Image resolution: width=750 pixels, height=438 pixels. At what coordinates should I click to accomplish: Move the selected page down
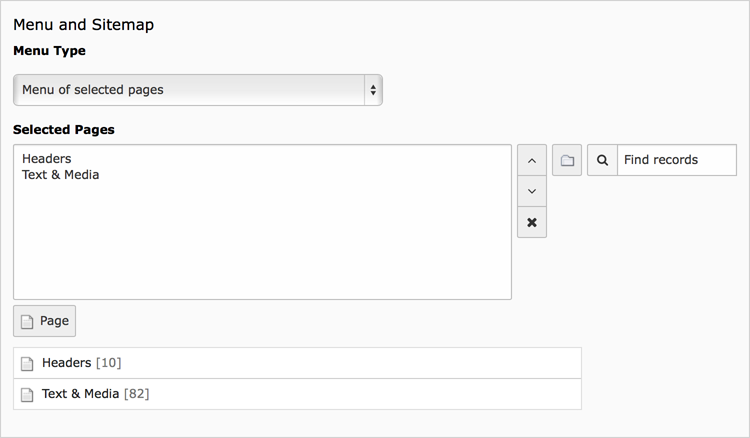click(x=531, y=191)
